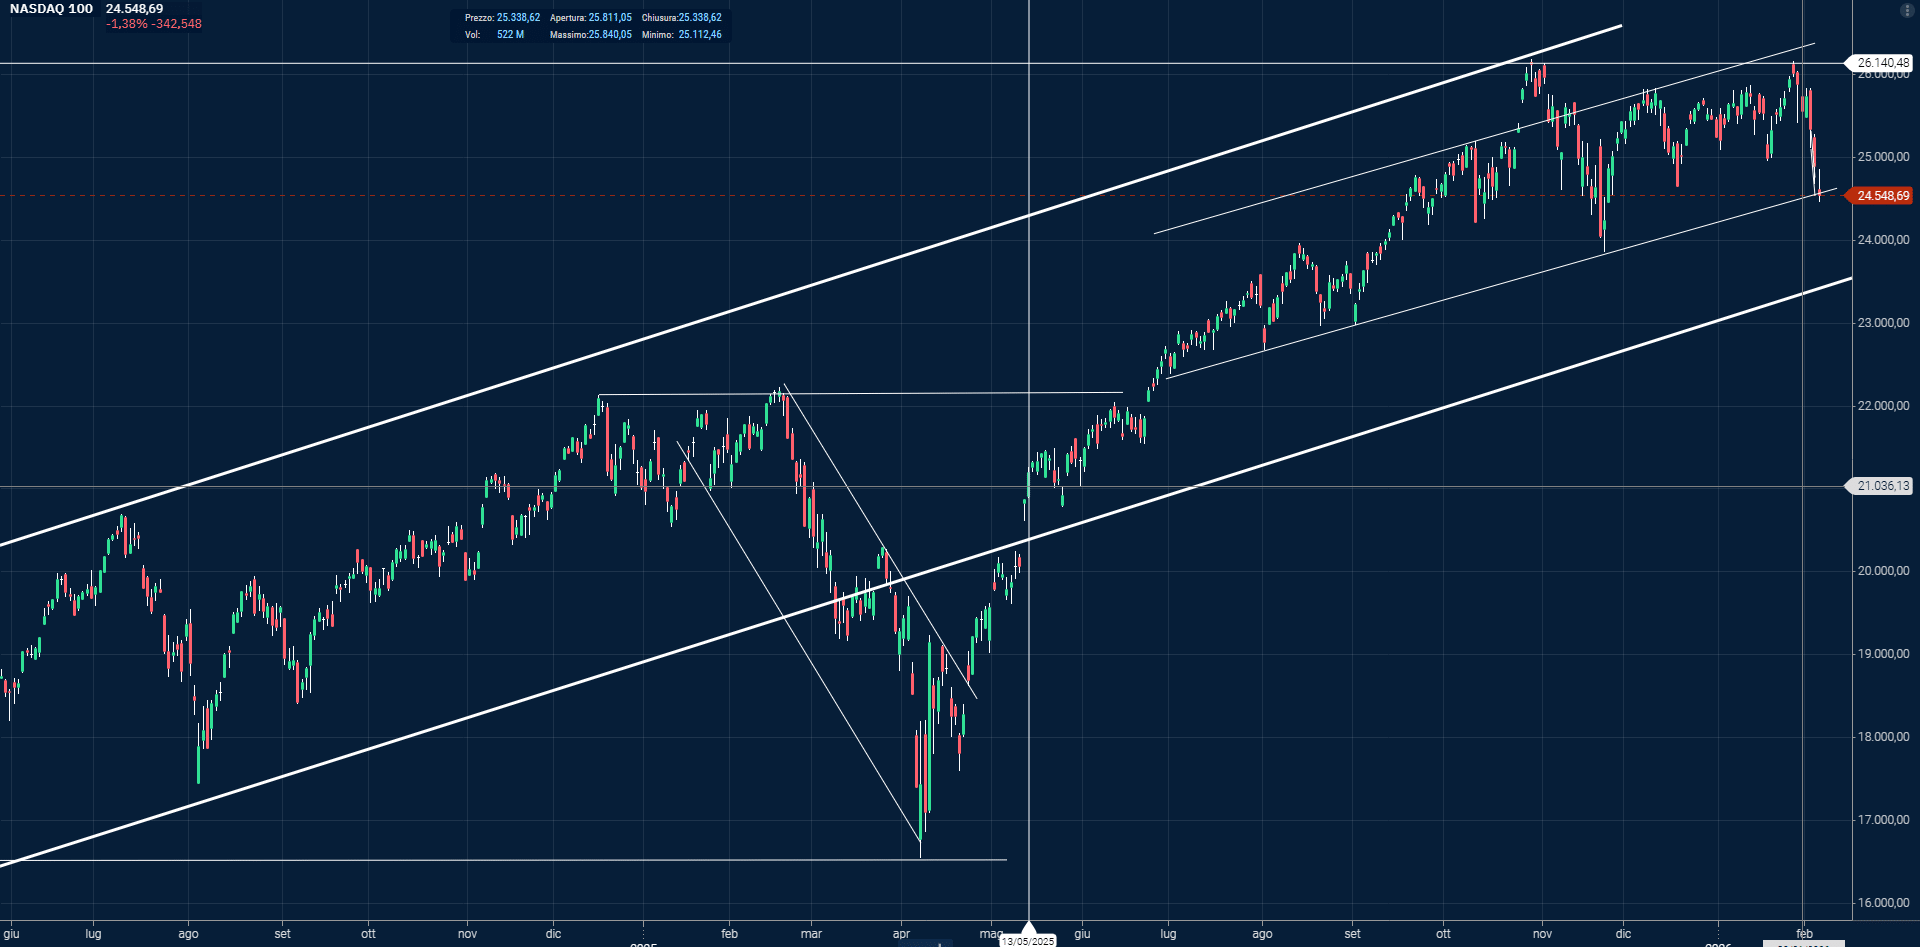Click the Minimo value in the info box
The image size is (1920, 947).
(x=699, y=35)
